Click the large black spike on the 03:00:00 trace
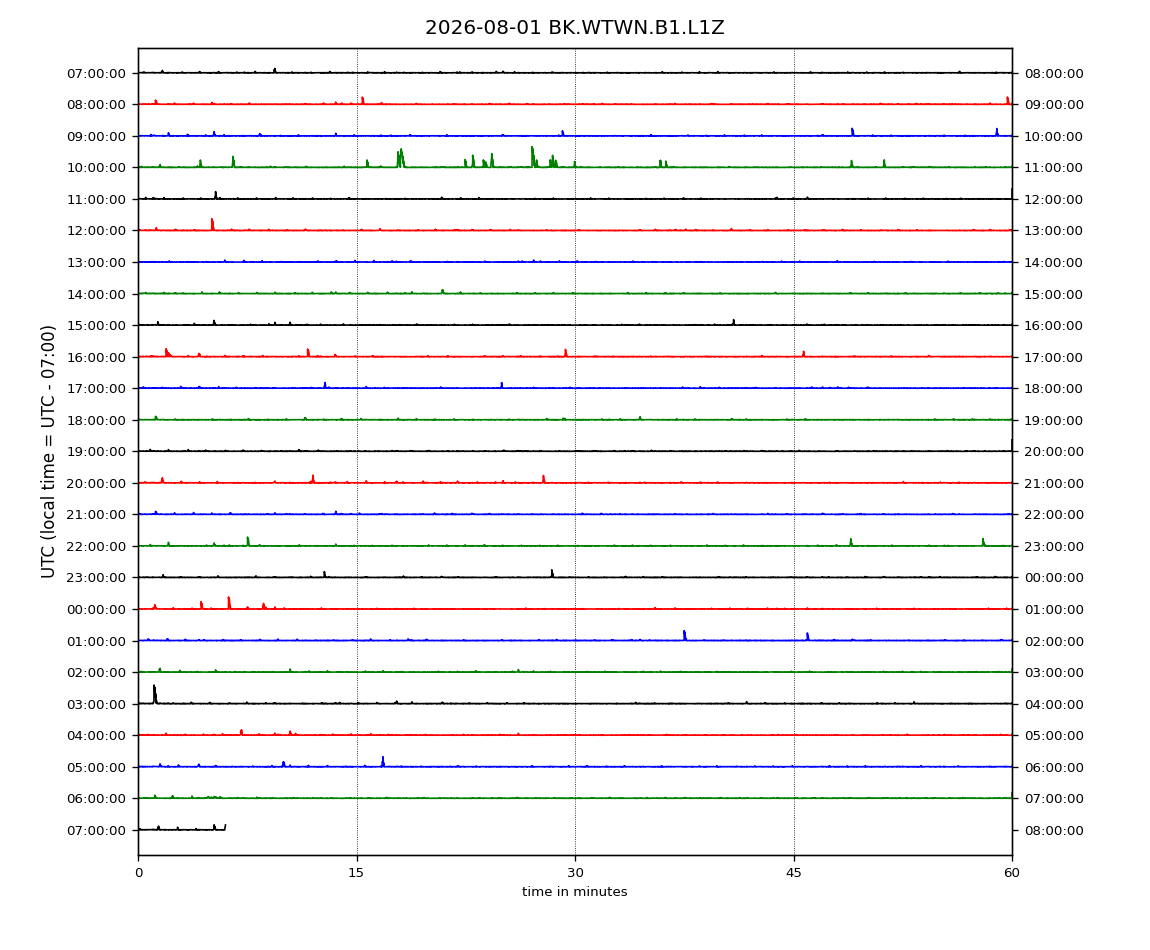The width and height of the screenshot is (1150, 950). 155,694
